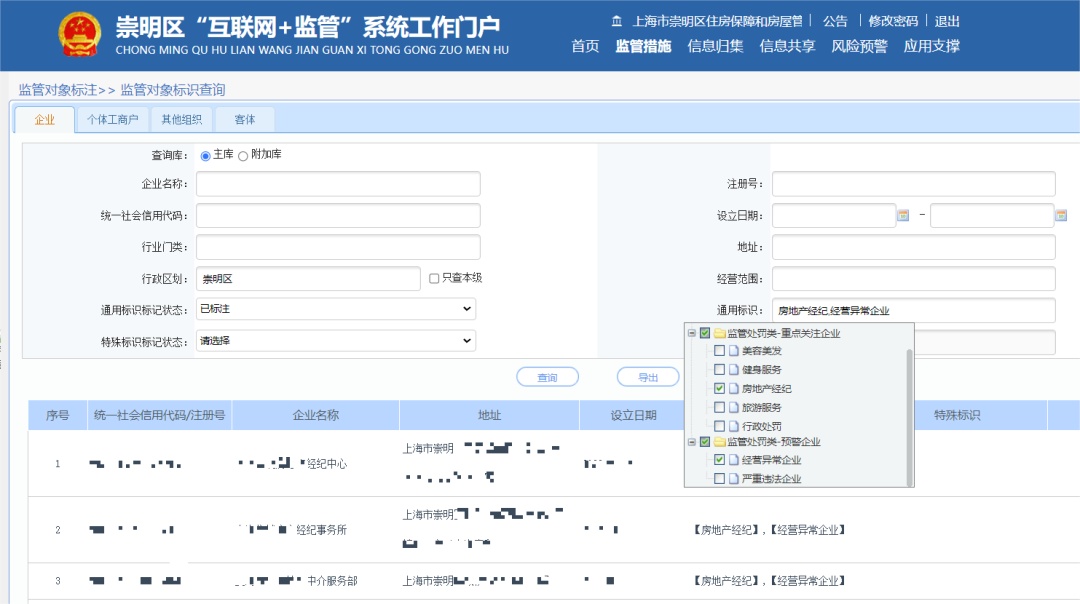Click the 修改密码 link
This screenshot has width=1080, height=604.
892,21
